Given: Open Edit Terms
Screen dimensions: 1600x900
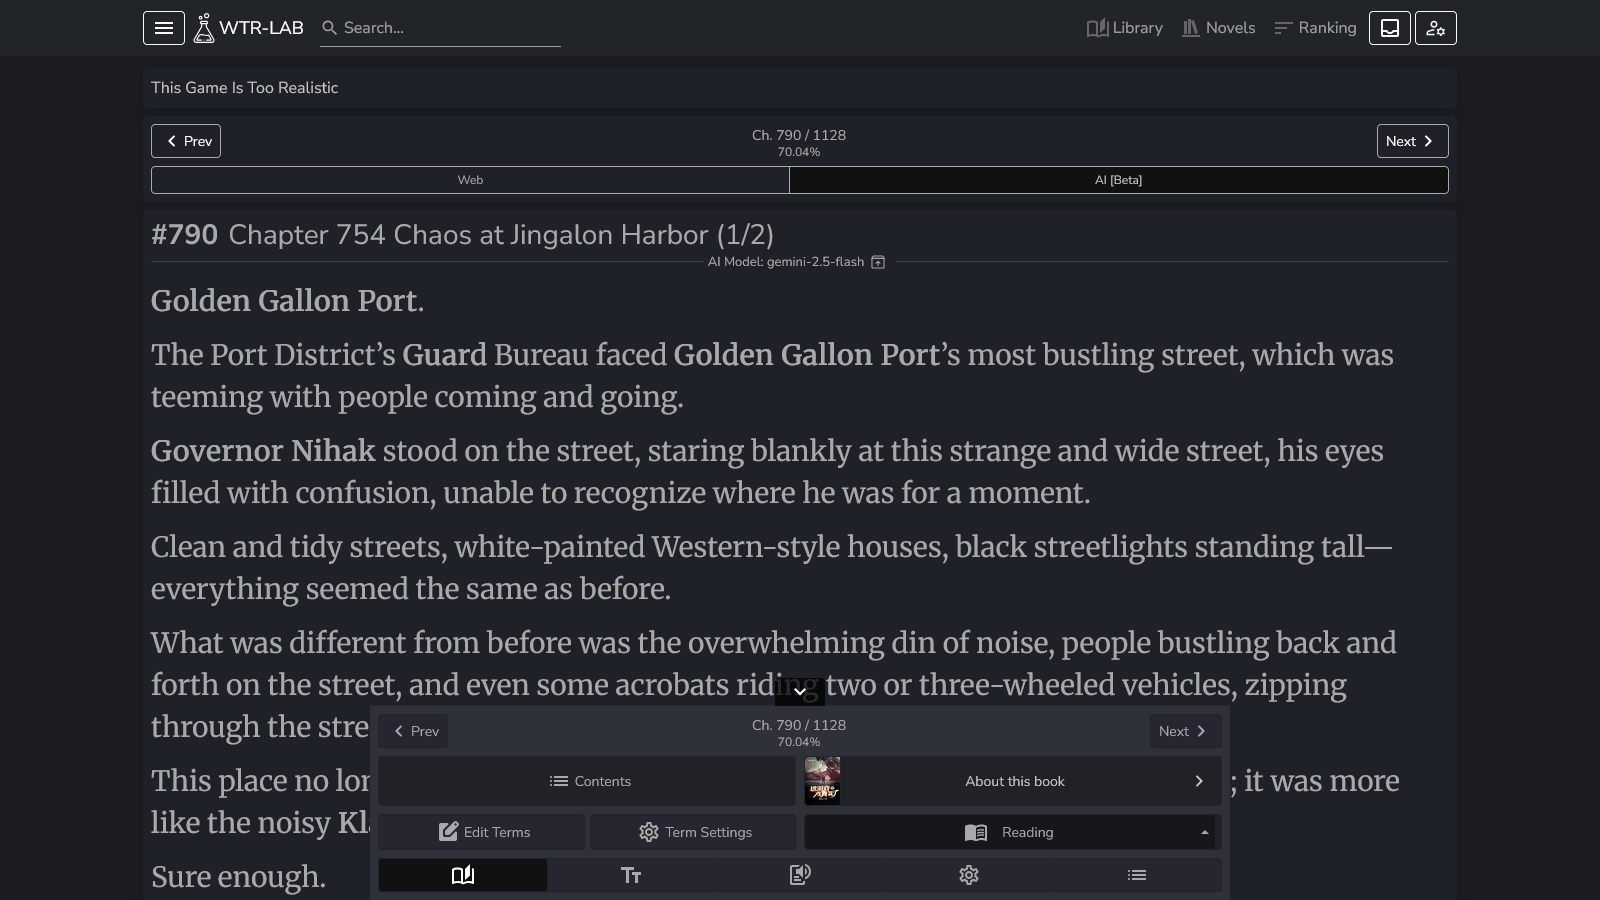Looking at the screenshot, I should point(482,832).
